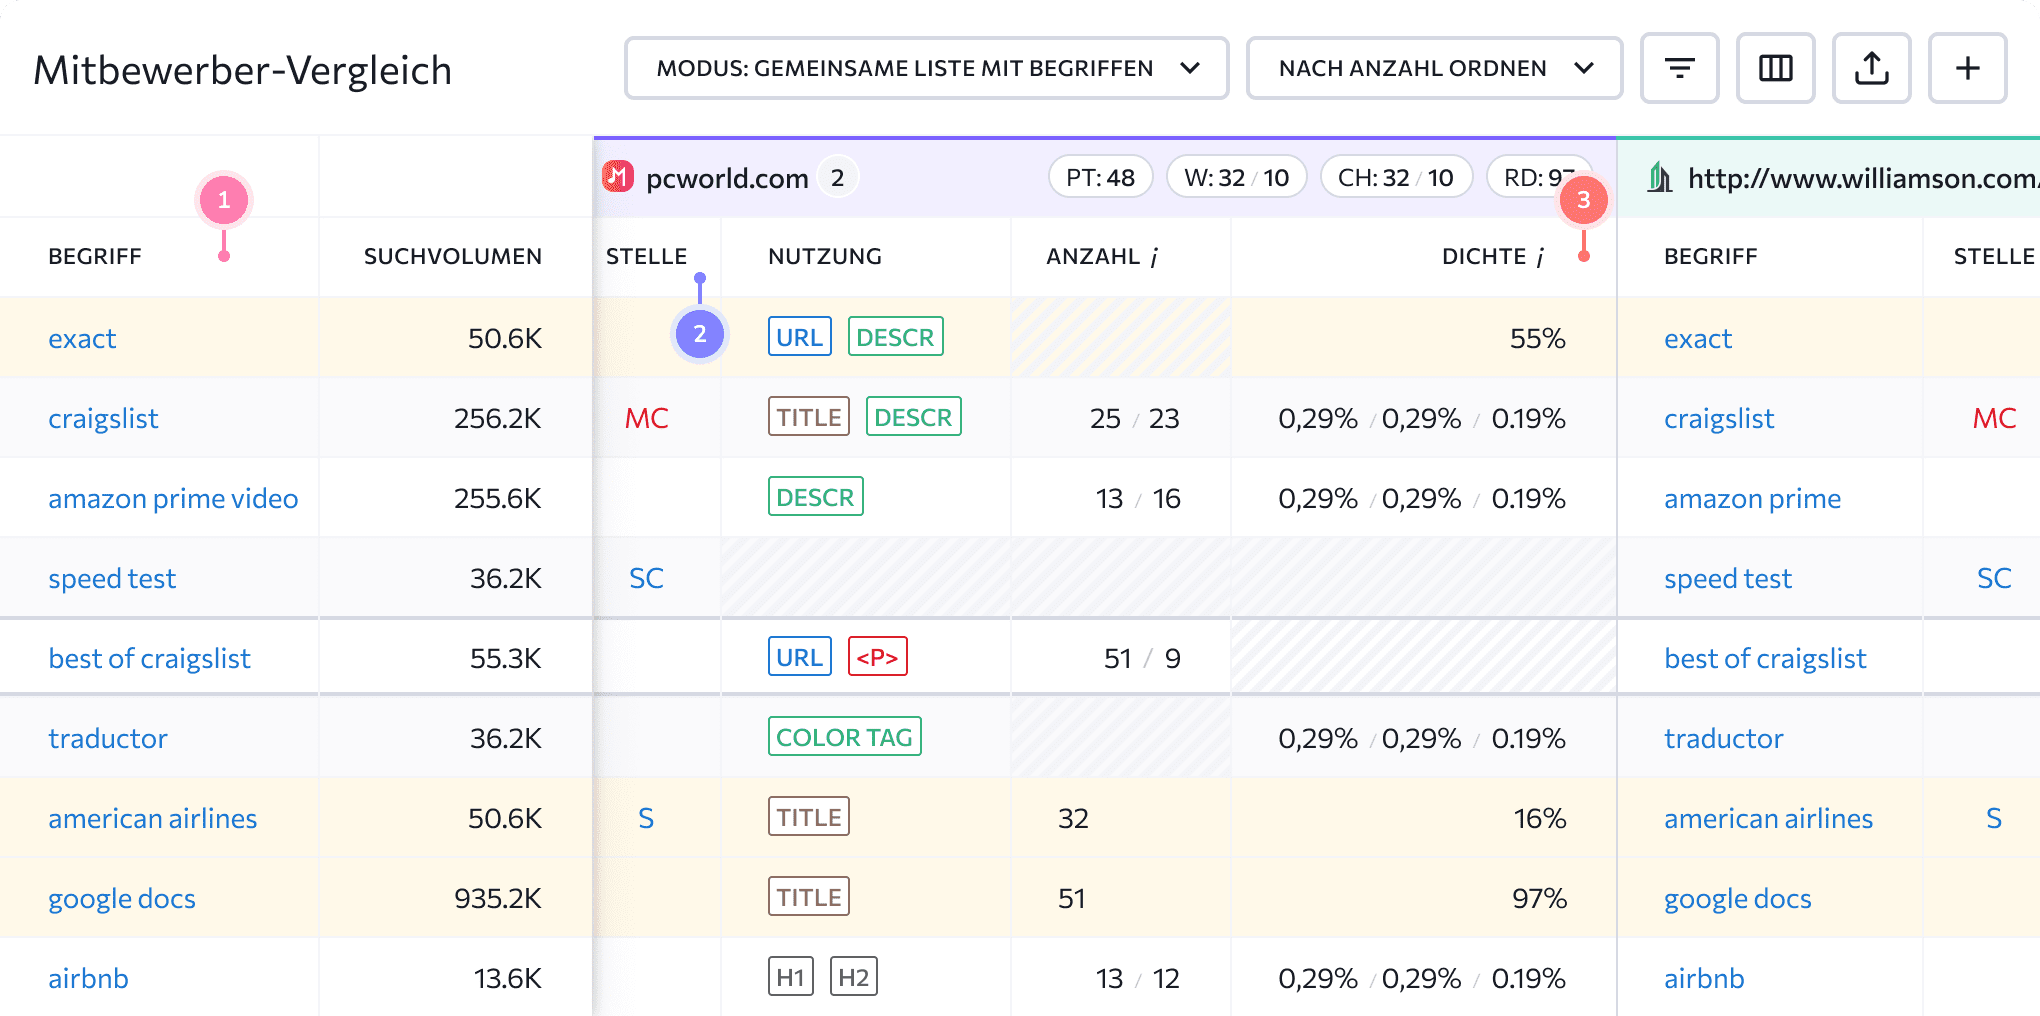Sort by SUCHVOLUMEN column header
This screenshot has height=1016, width=2040.
coord(453,257)
